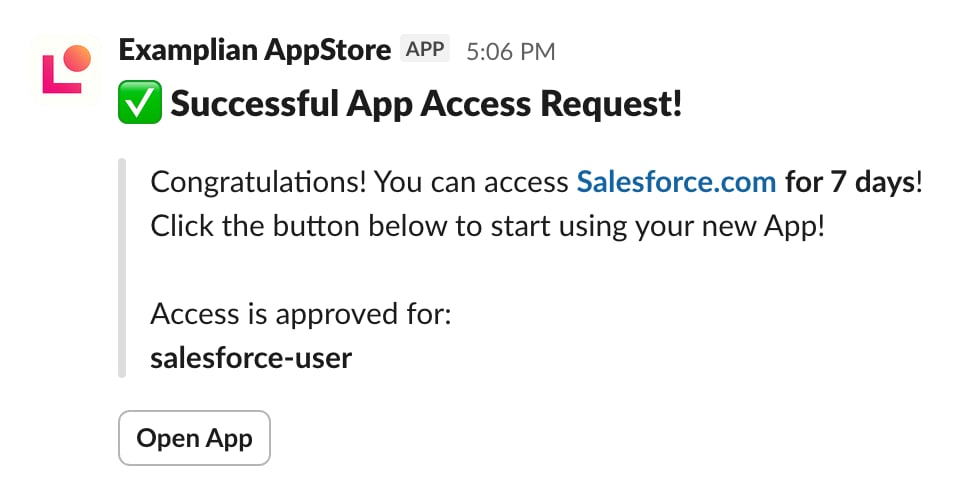Image resolution: width=976 pixels, height=482 pixels.
Task: Click the bold 'for 7 days' text
Action: pos(850,182)
